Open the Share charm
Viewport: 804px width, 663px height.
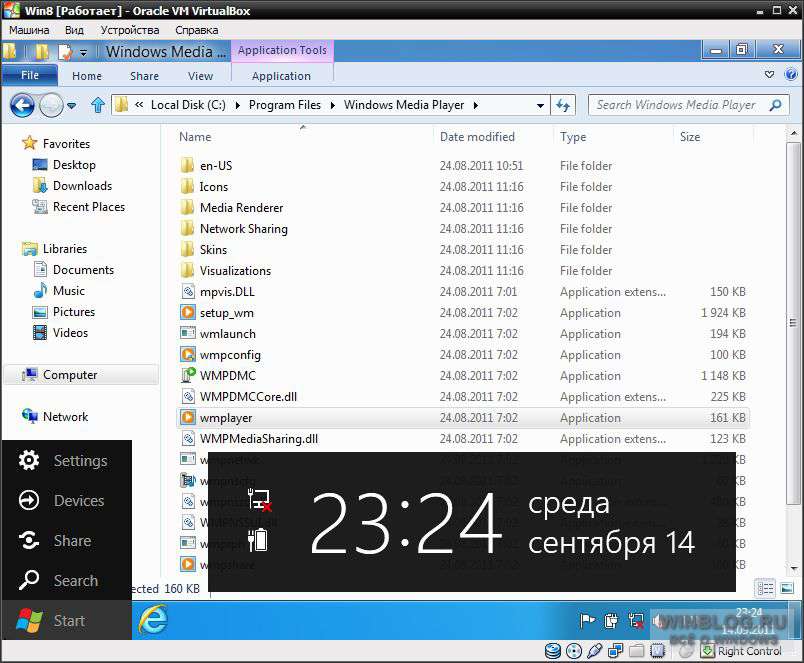[29, 540]
